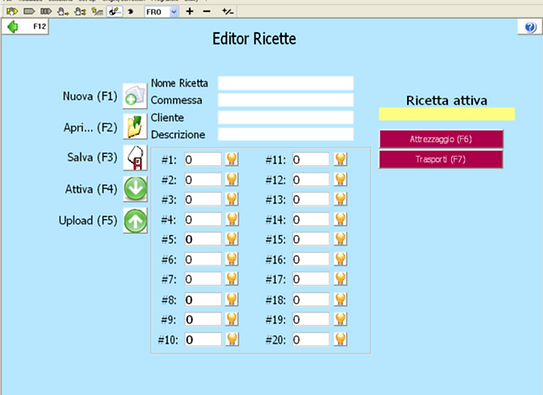Click the yellow Ricetta attiva field

447,114
